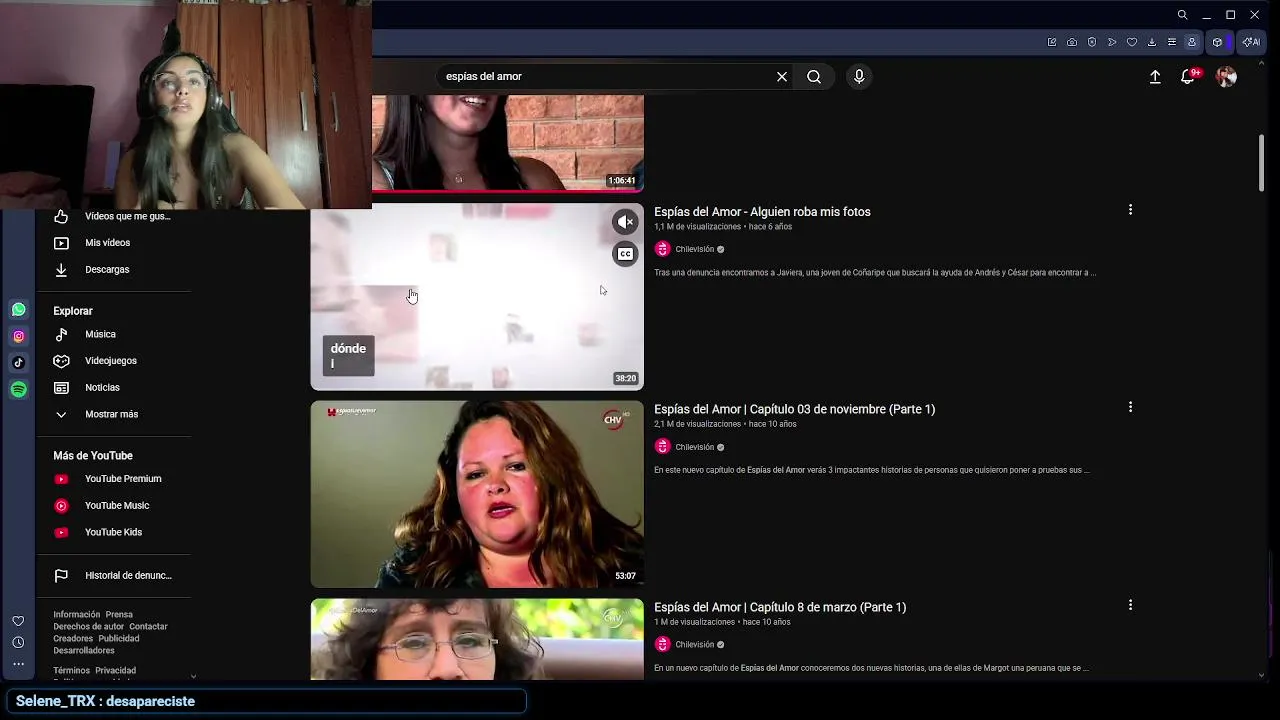This screenshot has height=720, width=1280.
Task: Open Opera's search-in-tabs magnifier icon
Action: [x=1182, y=15]
